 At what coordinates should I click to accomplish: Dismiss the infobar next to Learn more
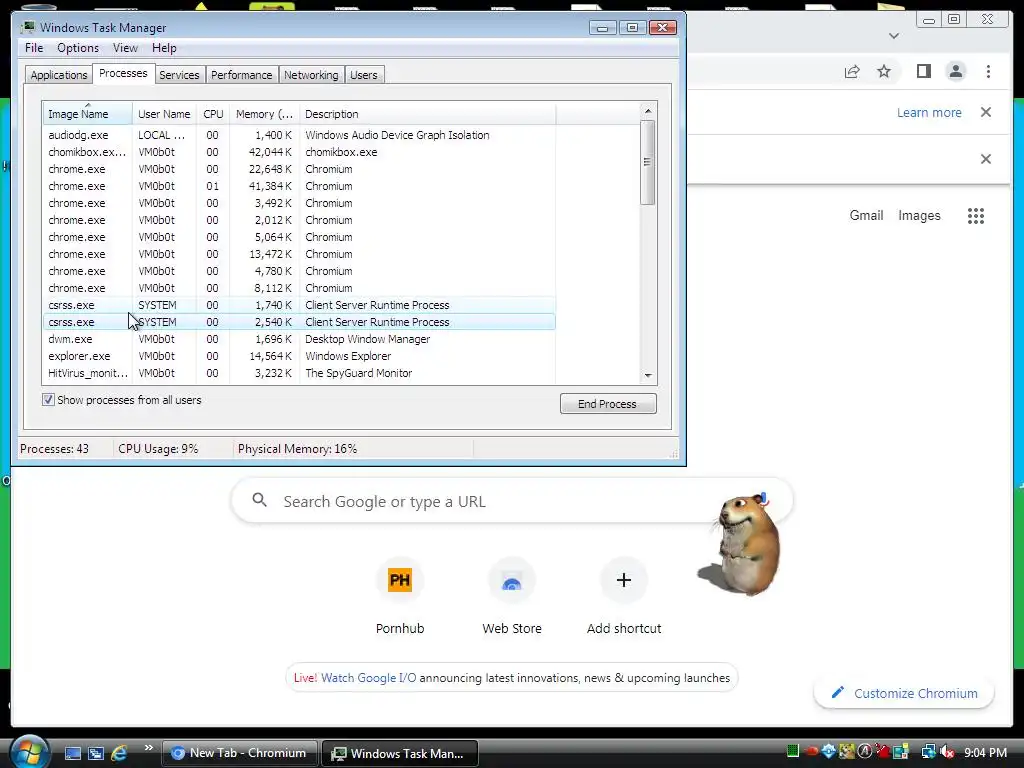pyautogui.click(x=986, y=112)
